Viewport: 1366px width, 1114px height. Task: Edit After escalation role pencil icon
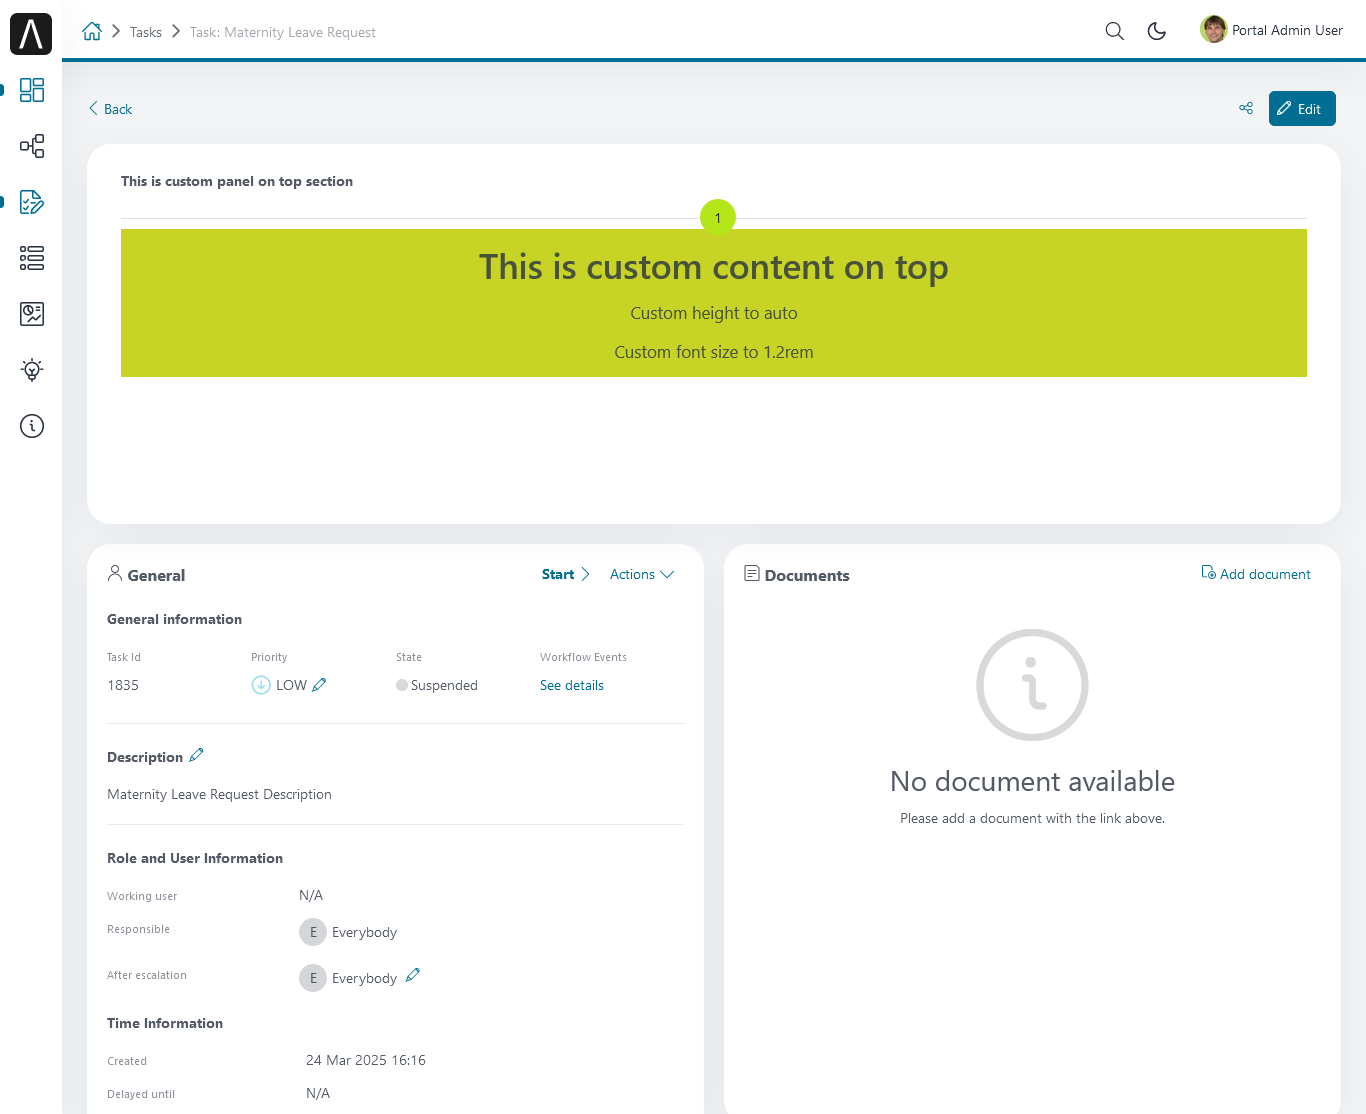pos(413,976)
